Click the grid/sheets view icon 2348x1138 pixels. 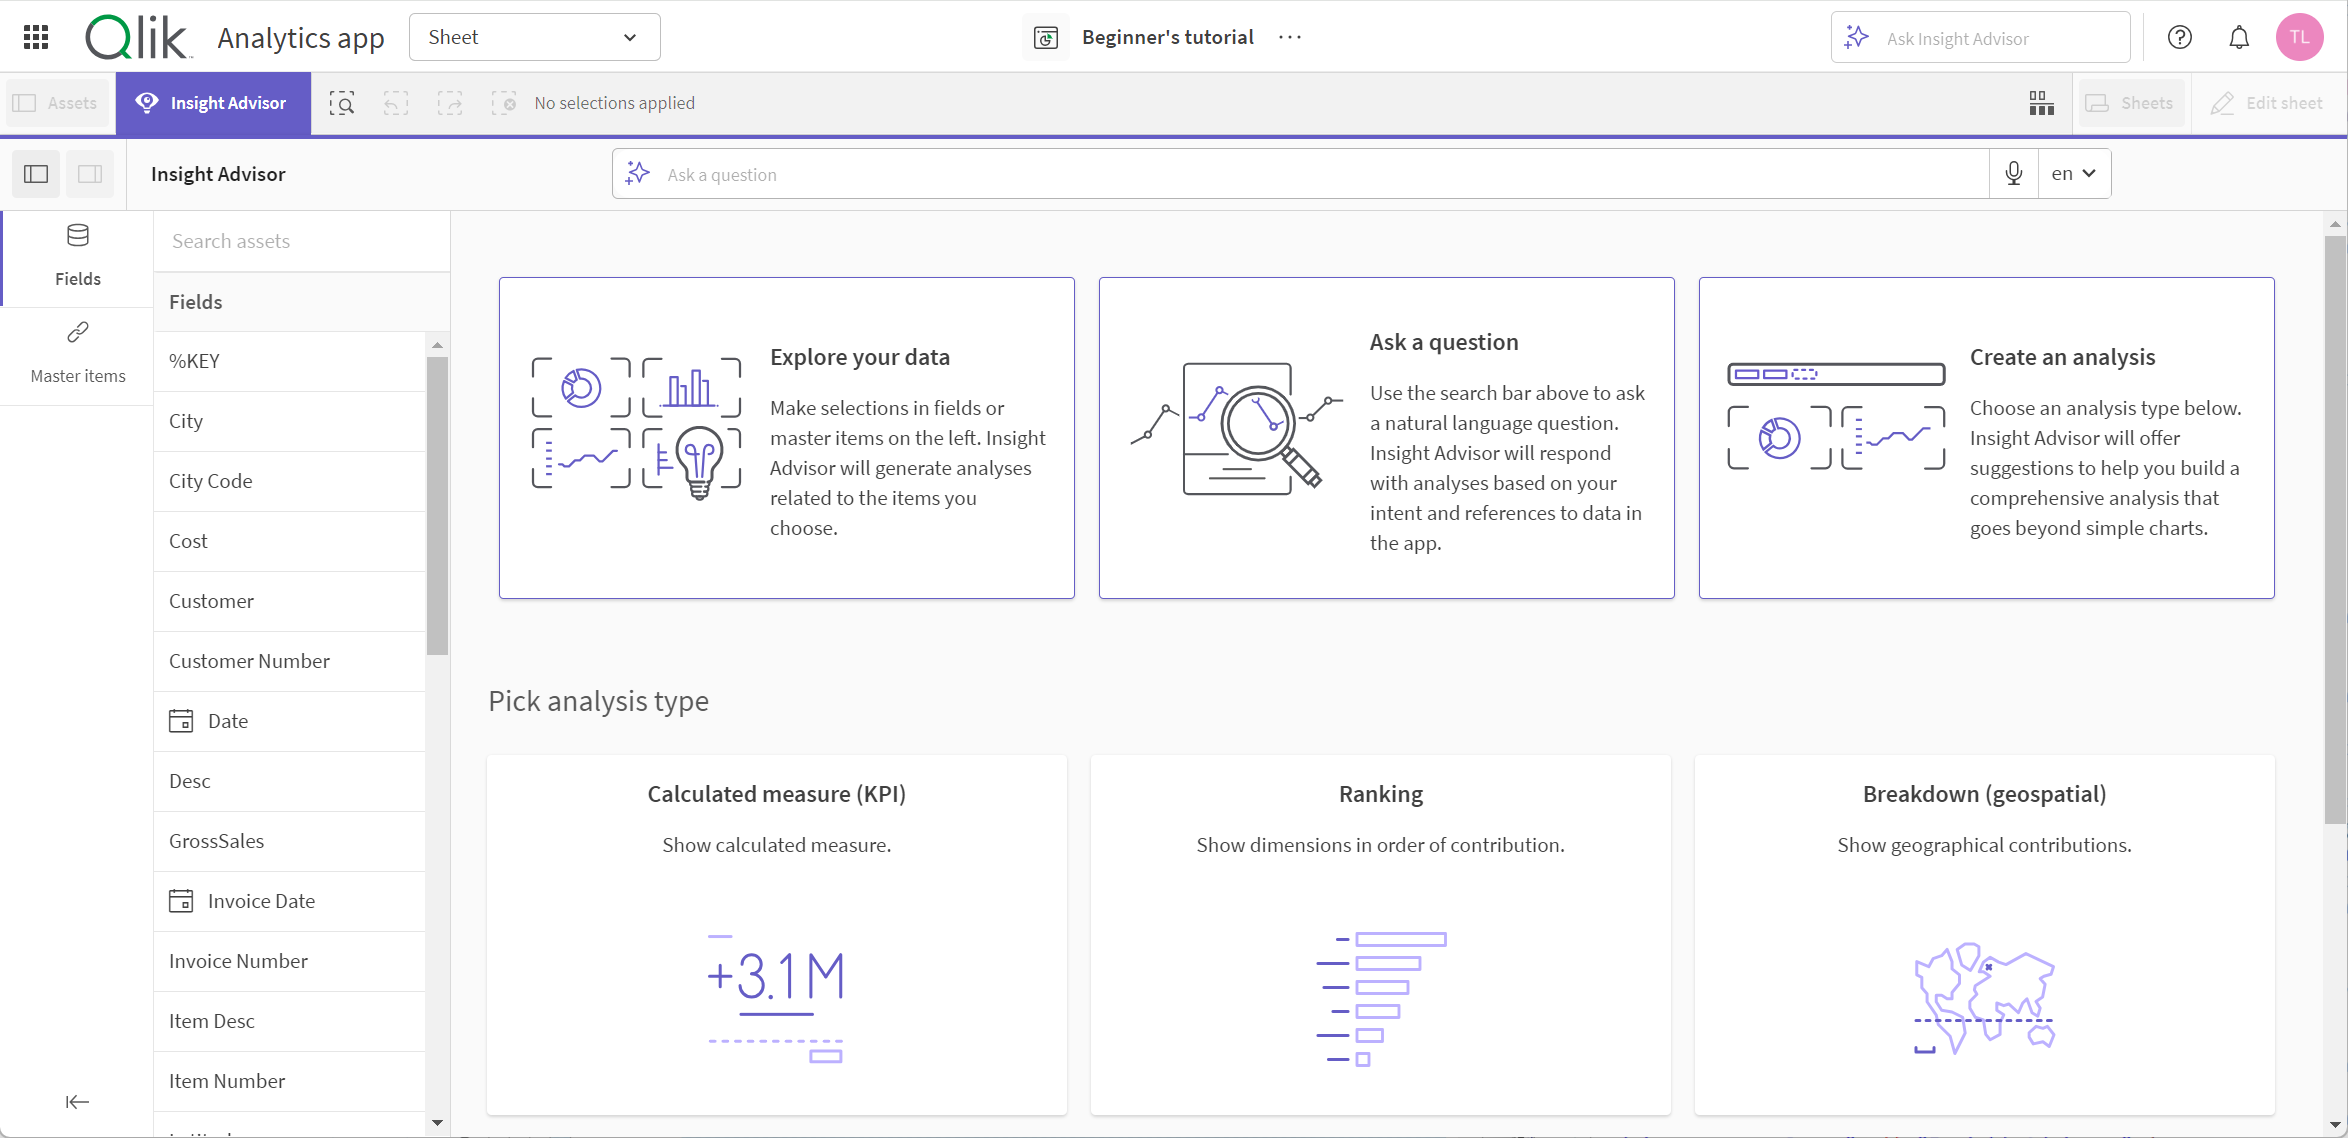(x=2041, y=102)
